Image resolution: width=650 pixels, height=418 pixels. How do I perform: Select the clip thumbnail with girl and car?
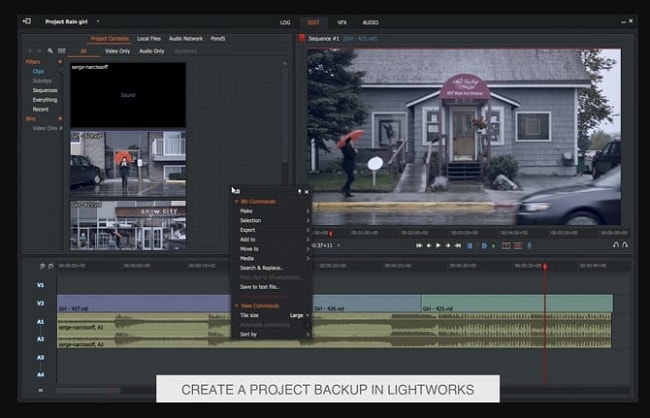[x=128, y=164]
